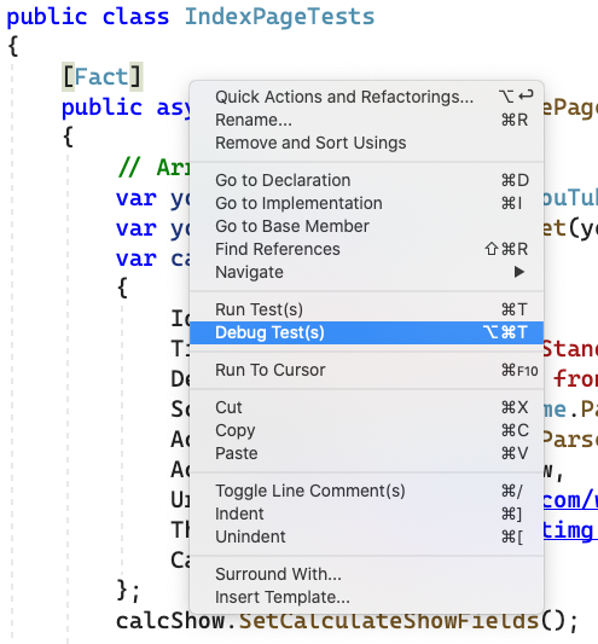Select Run To Cursor
The width and height of the screenshot is (598, 644).
tap(366, 370)
